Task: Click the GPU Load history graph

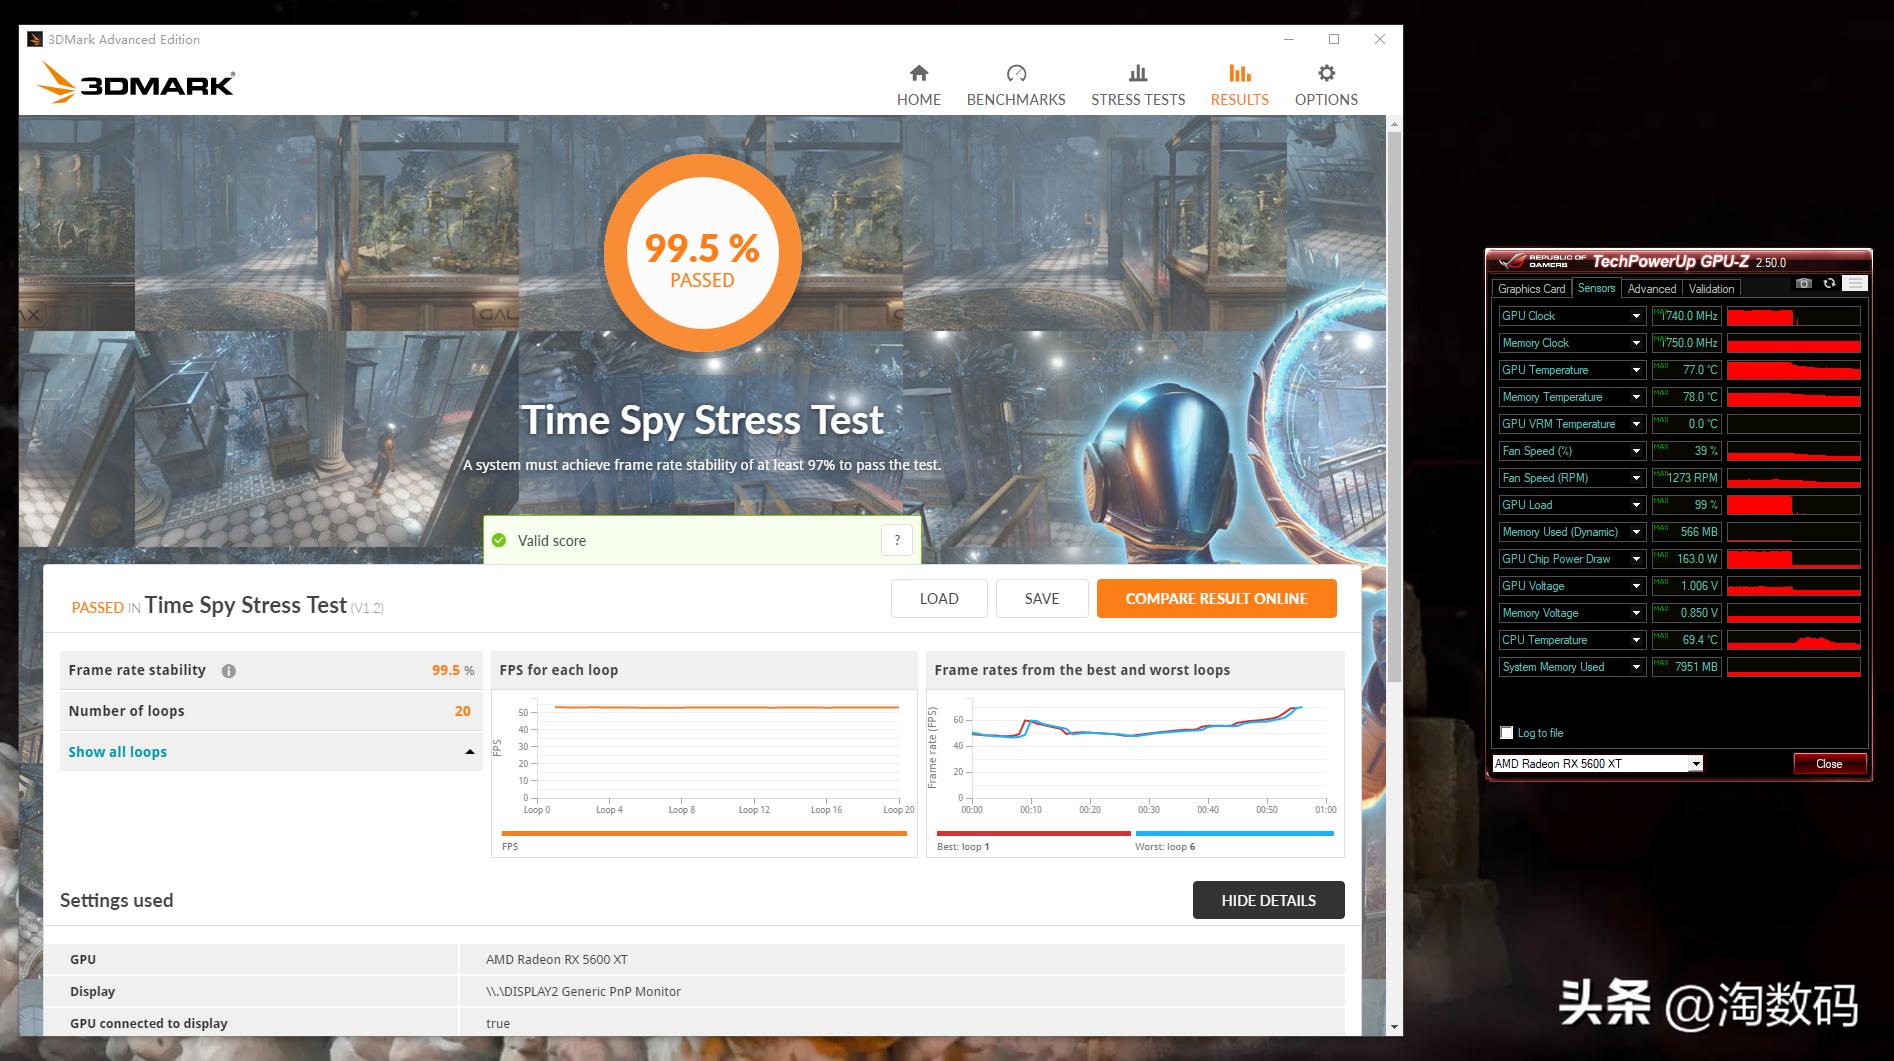Action: click(x=1793, y=505)
